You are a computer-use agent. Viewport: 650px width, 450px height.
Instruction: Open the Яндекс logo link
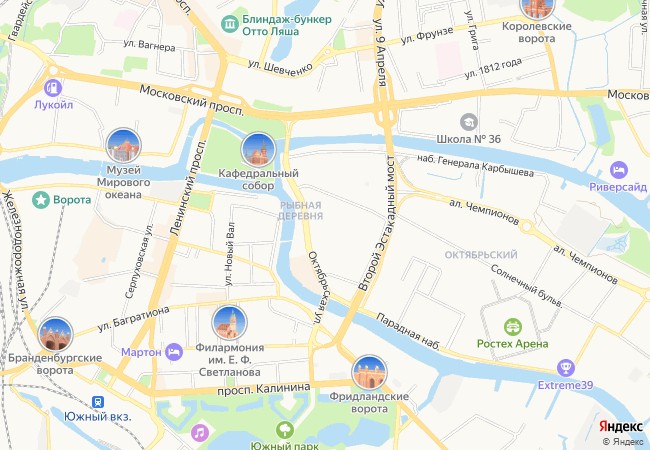coord(621,426)
